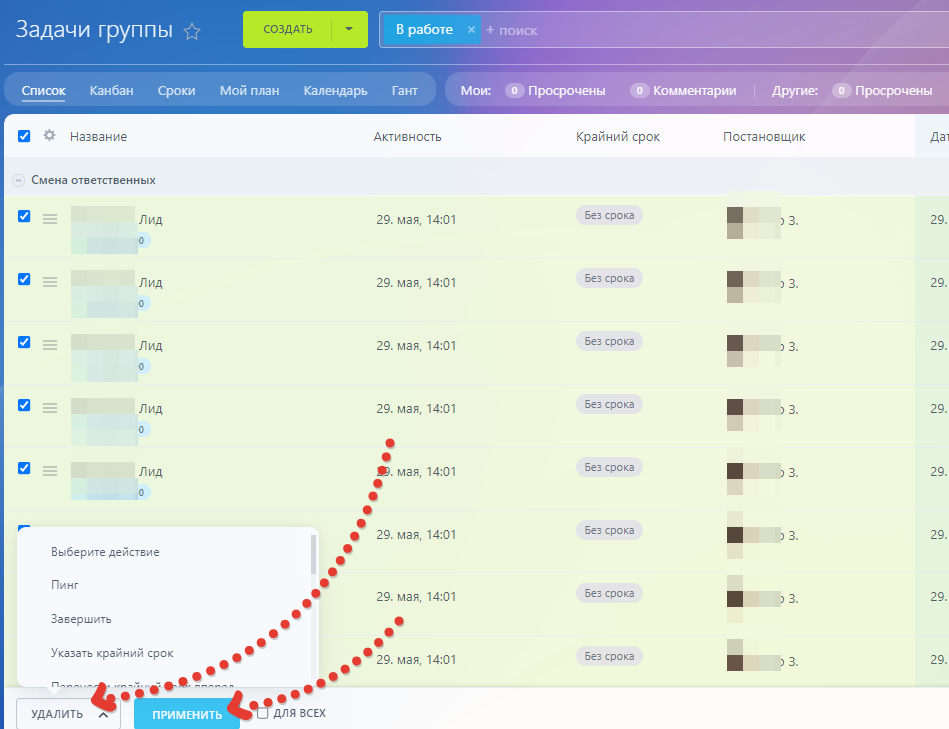Select Пинг in the action list
Viewport: 949px width, 729px height.
[65, 585]
